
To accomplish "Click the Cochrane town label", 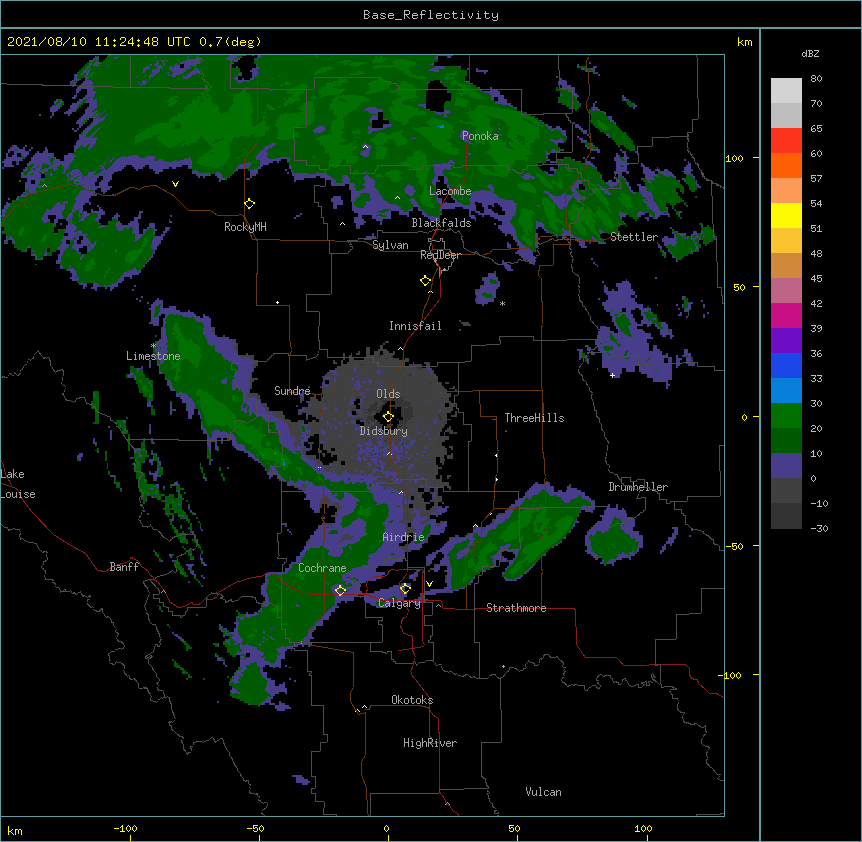I will 322,568.
